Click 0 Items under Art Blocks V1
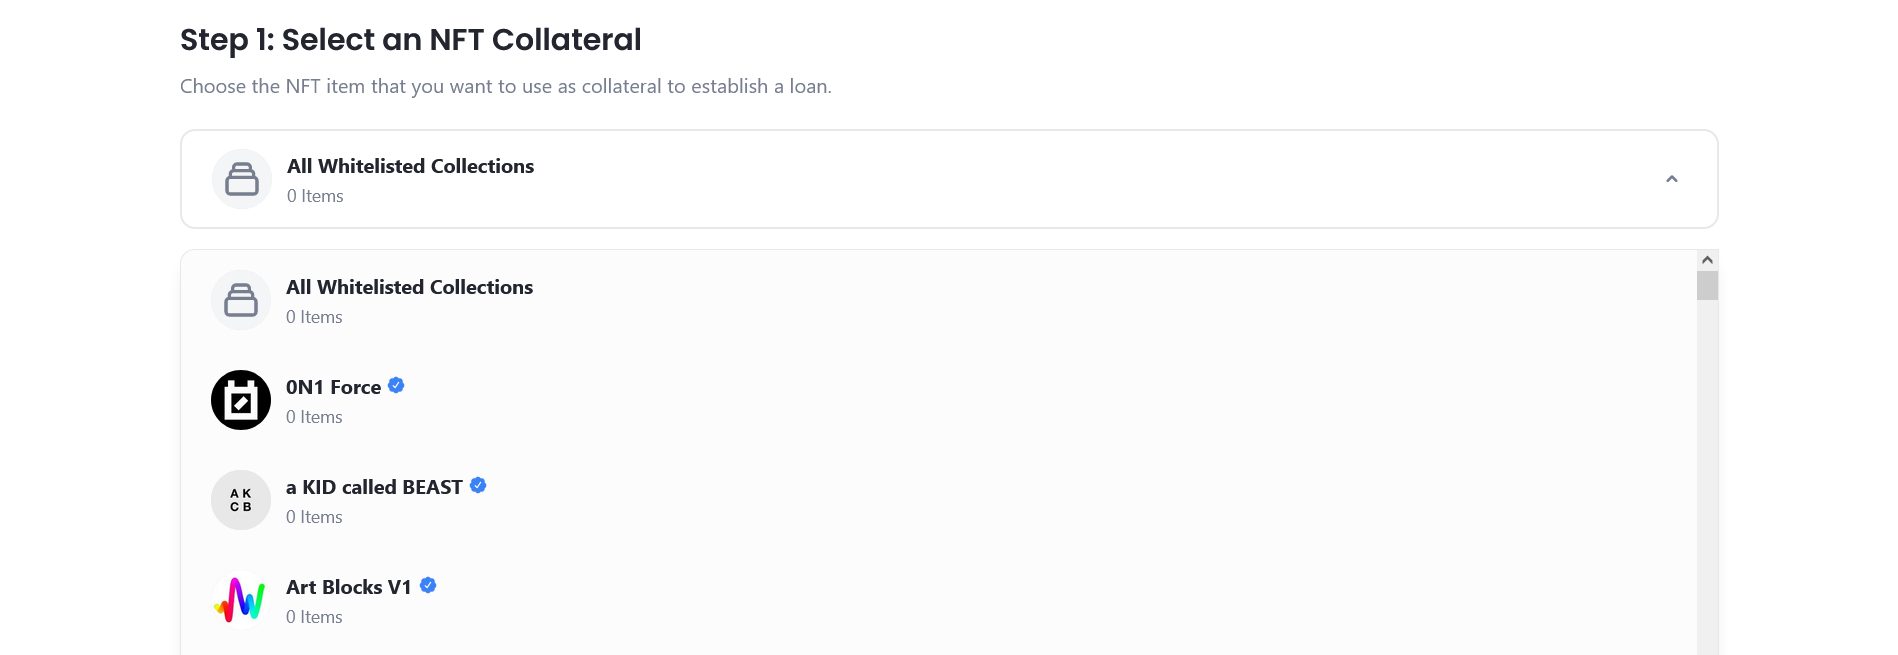Viewport: 1898px width, 655px height. click(x=314, y=617)
